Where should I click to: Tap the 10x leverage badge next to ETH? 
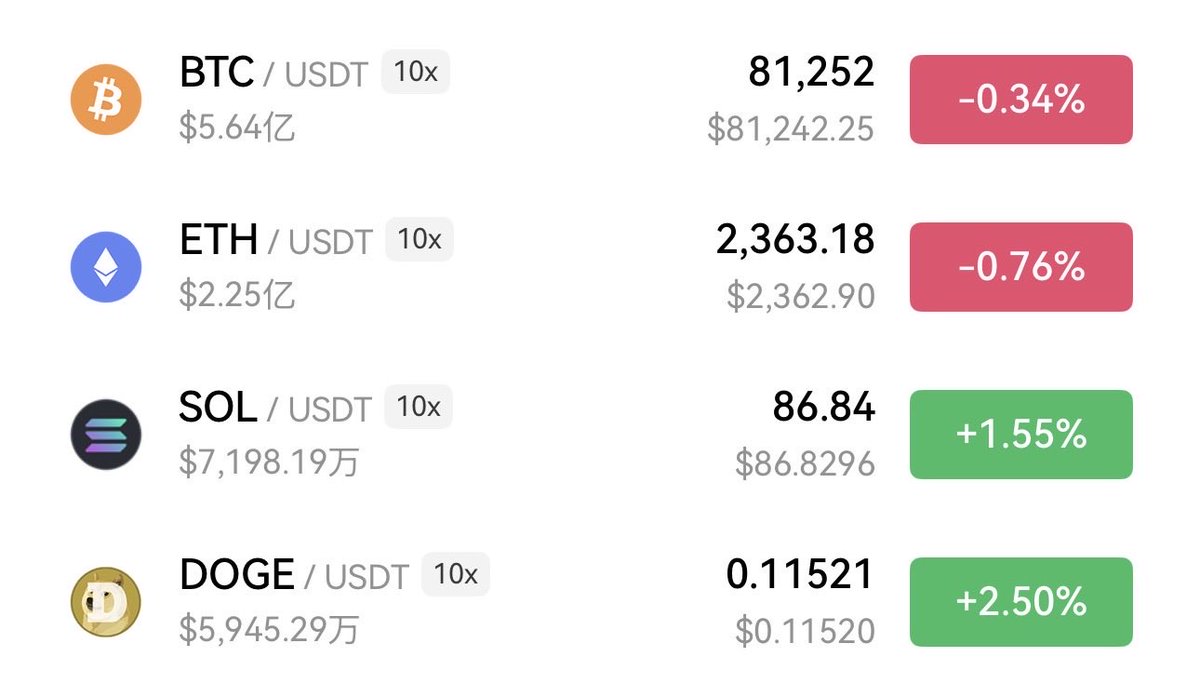(x=419, y=240)
